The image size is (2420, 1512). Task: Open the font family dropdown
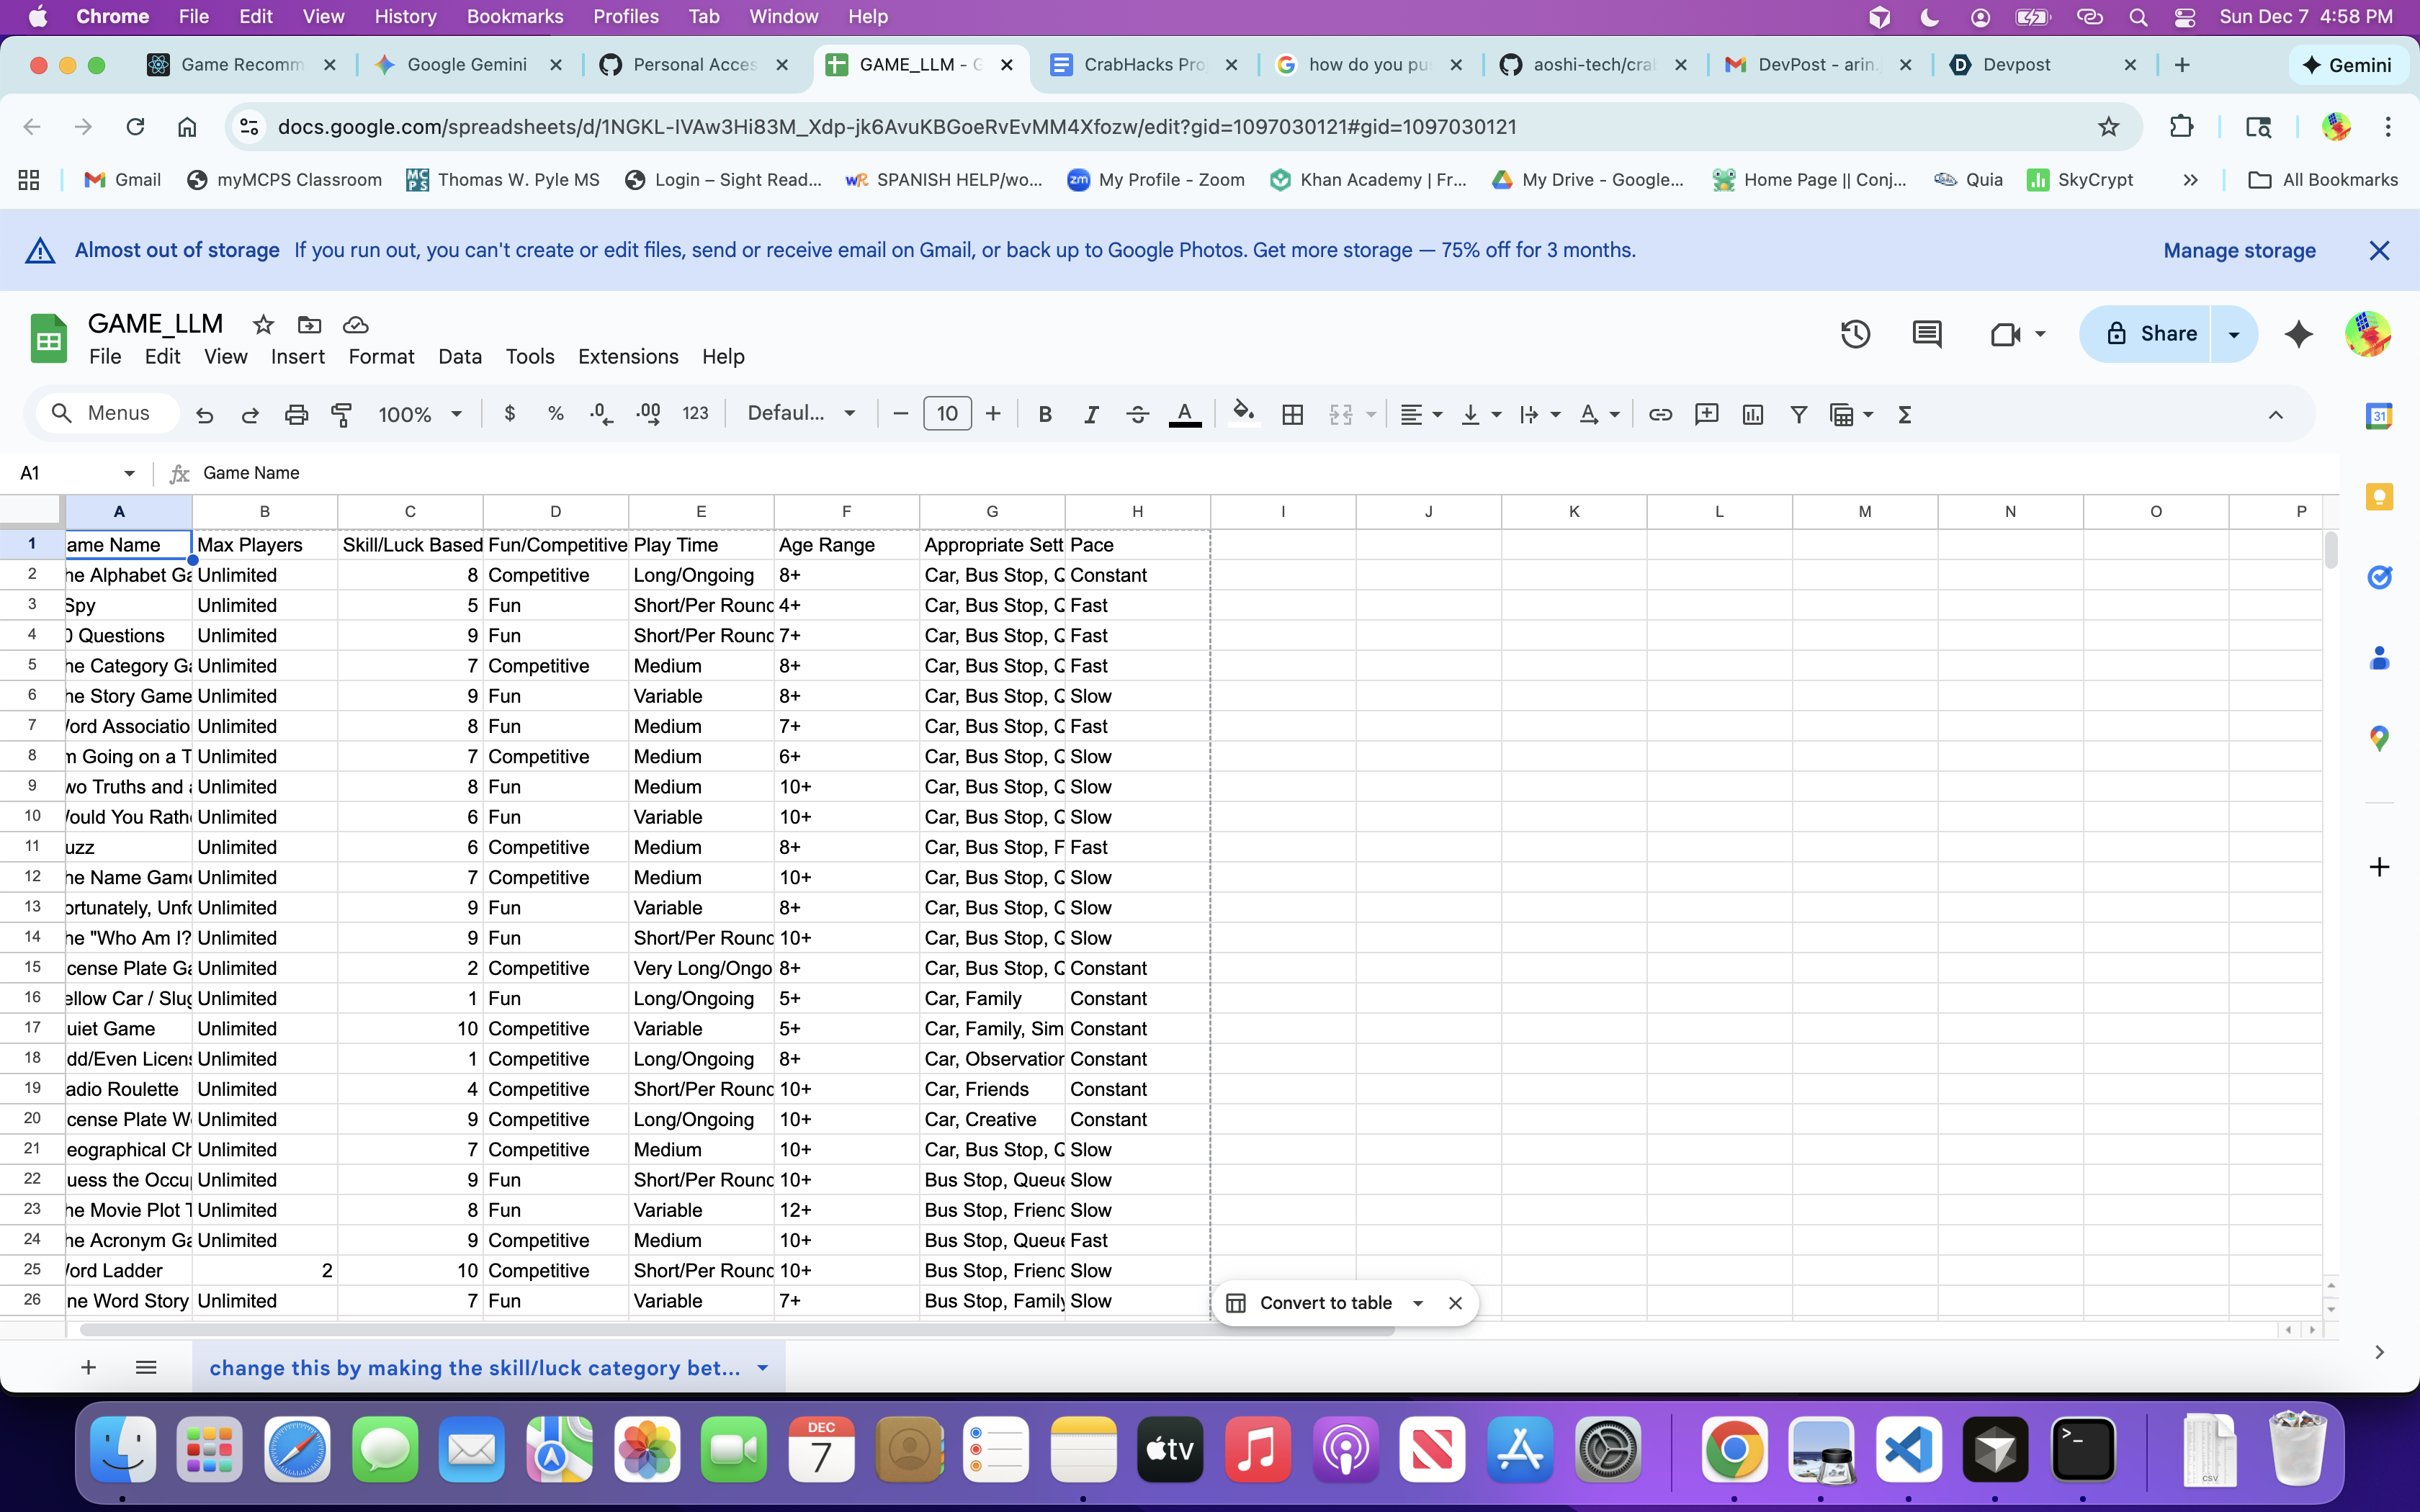[802, 414]
